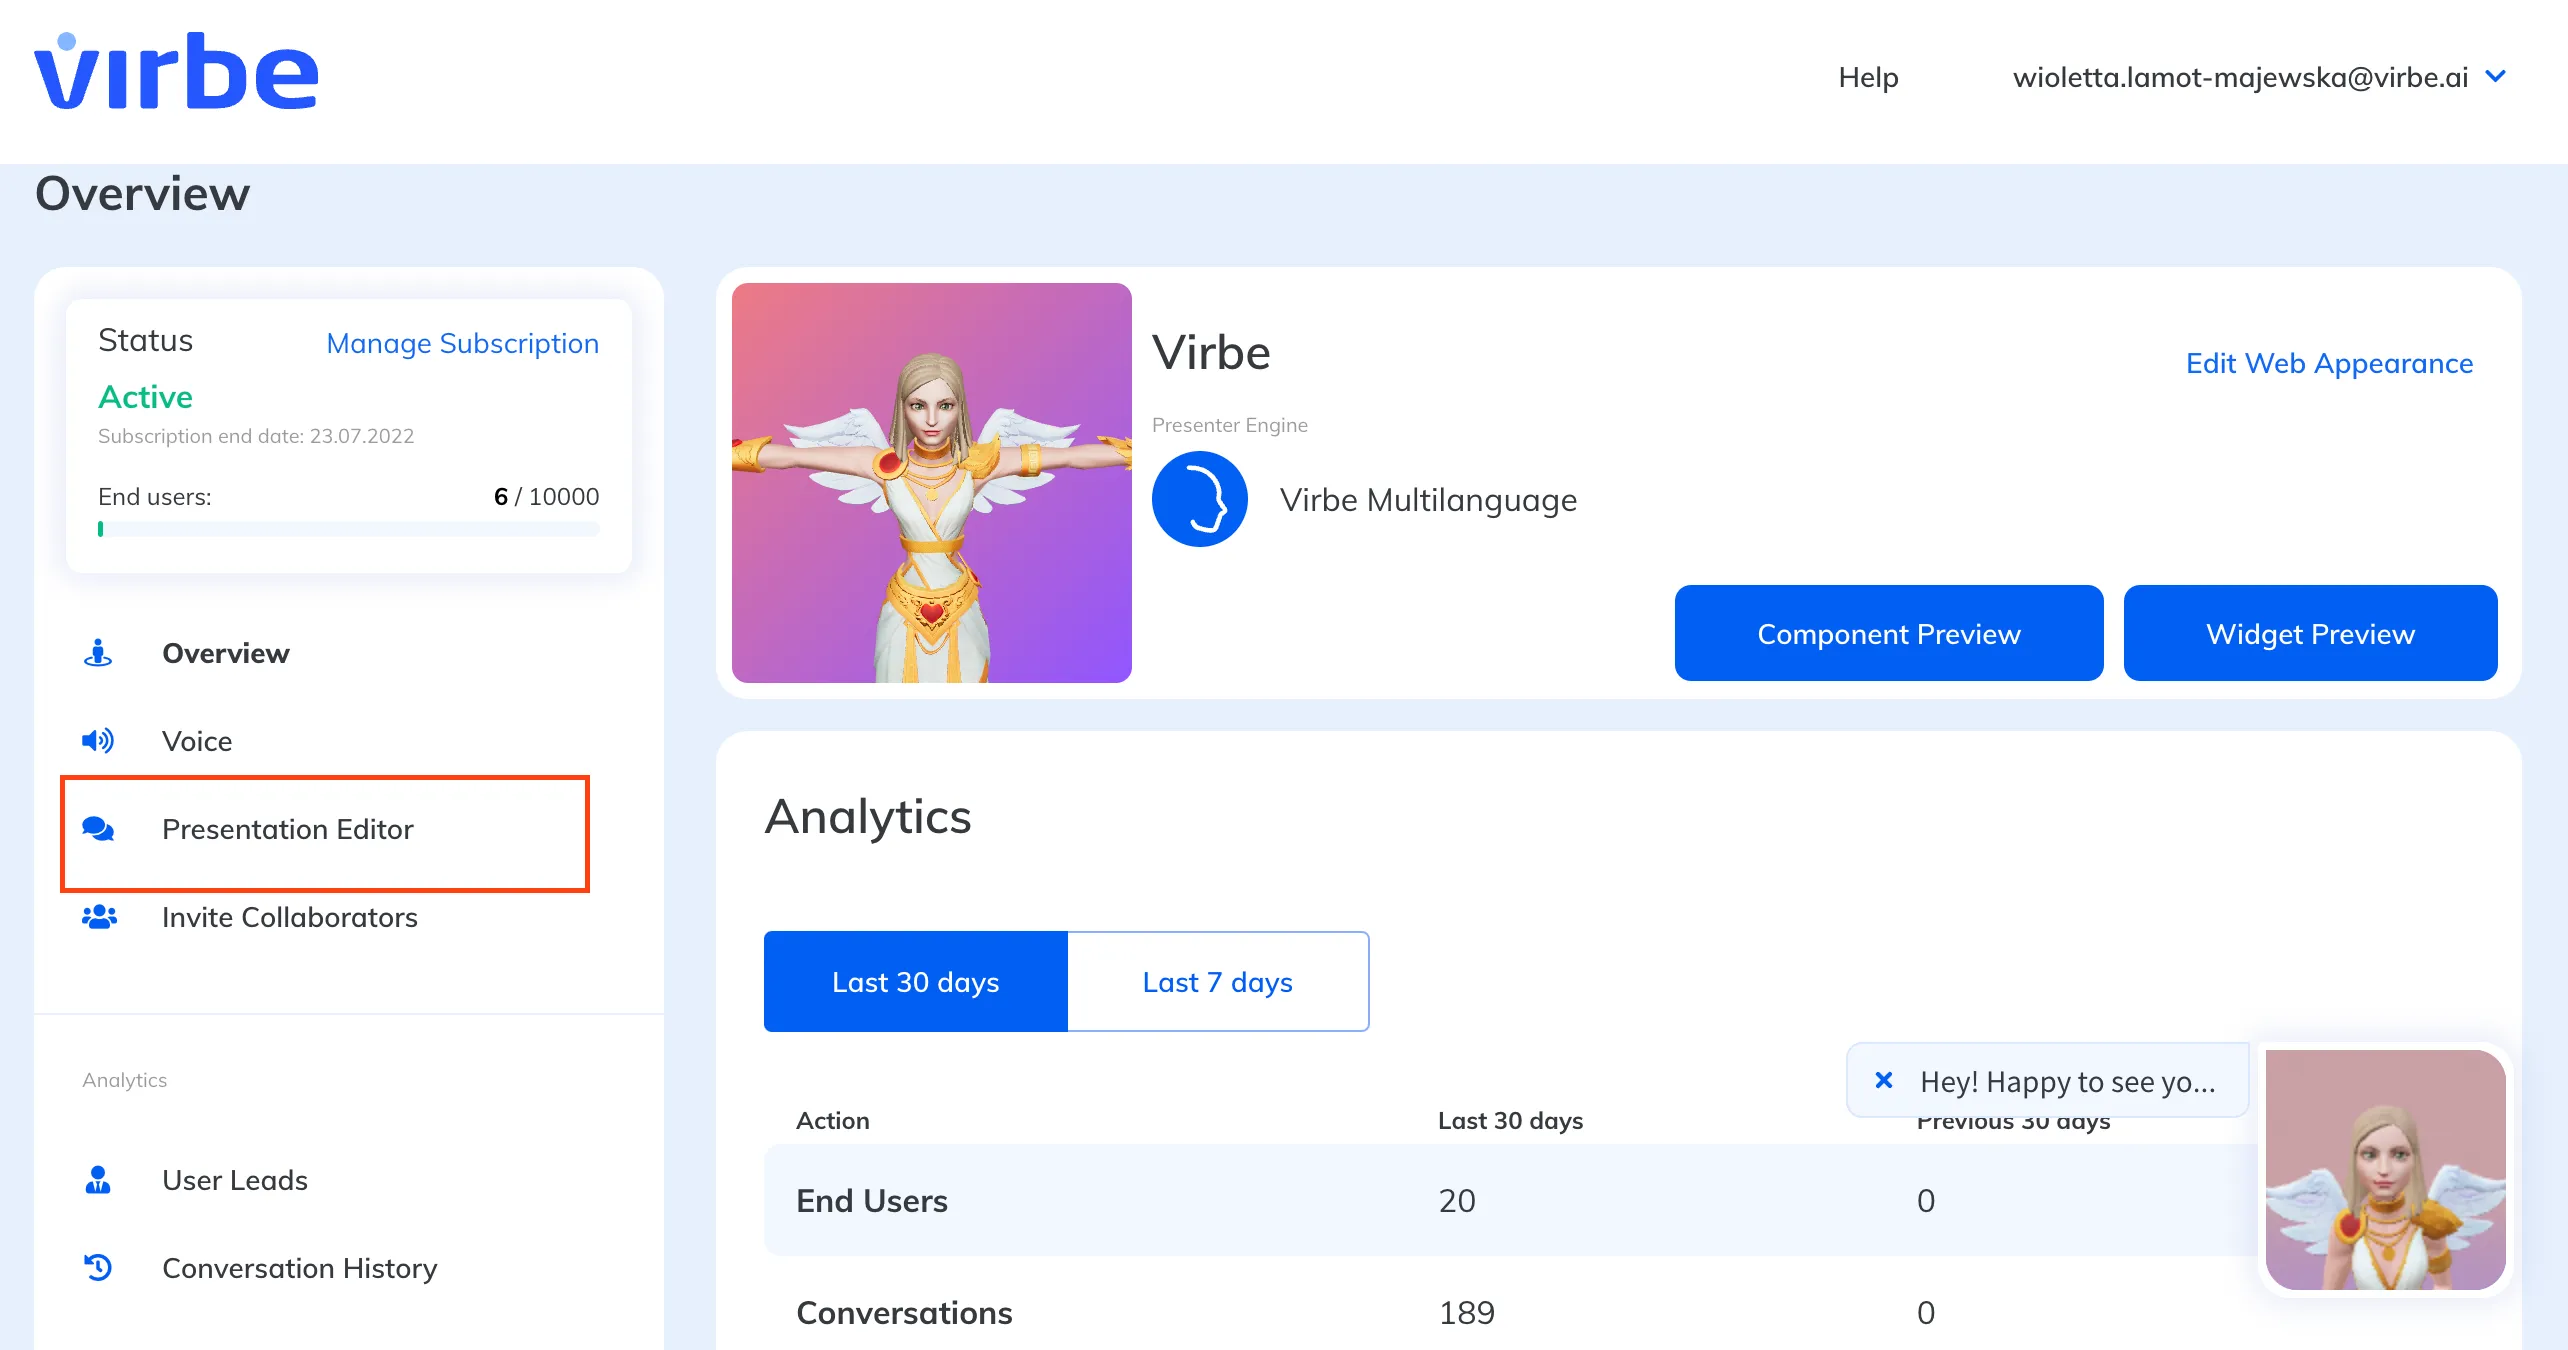Image resolution: width=2568 pixels, height=1350 pixels.
Task: Switch analytics to Last 30 days
Action: [916, 981]
